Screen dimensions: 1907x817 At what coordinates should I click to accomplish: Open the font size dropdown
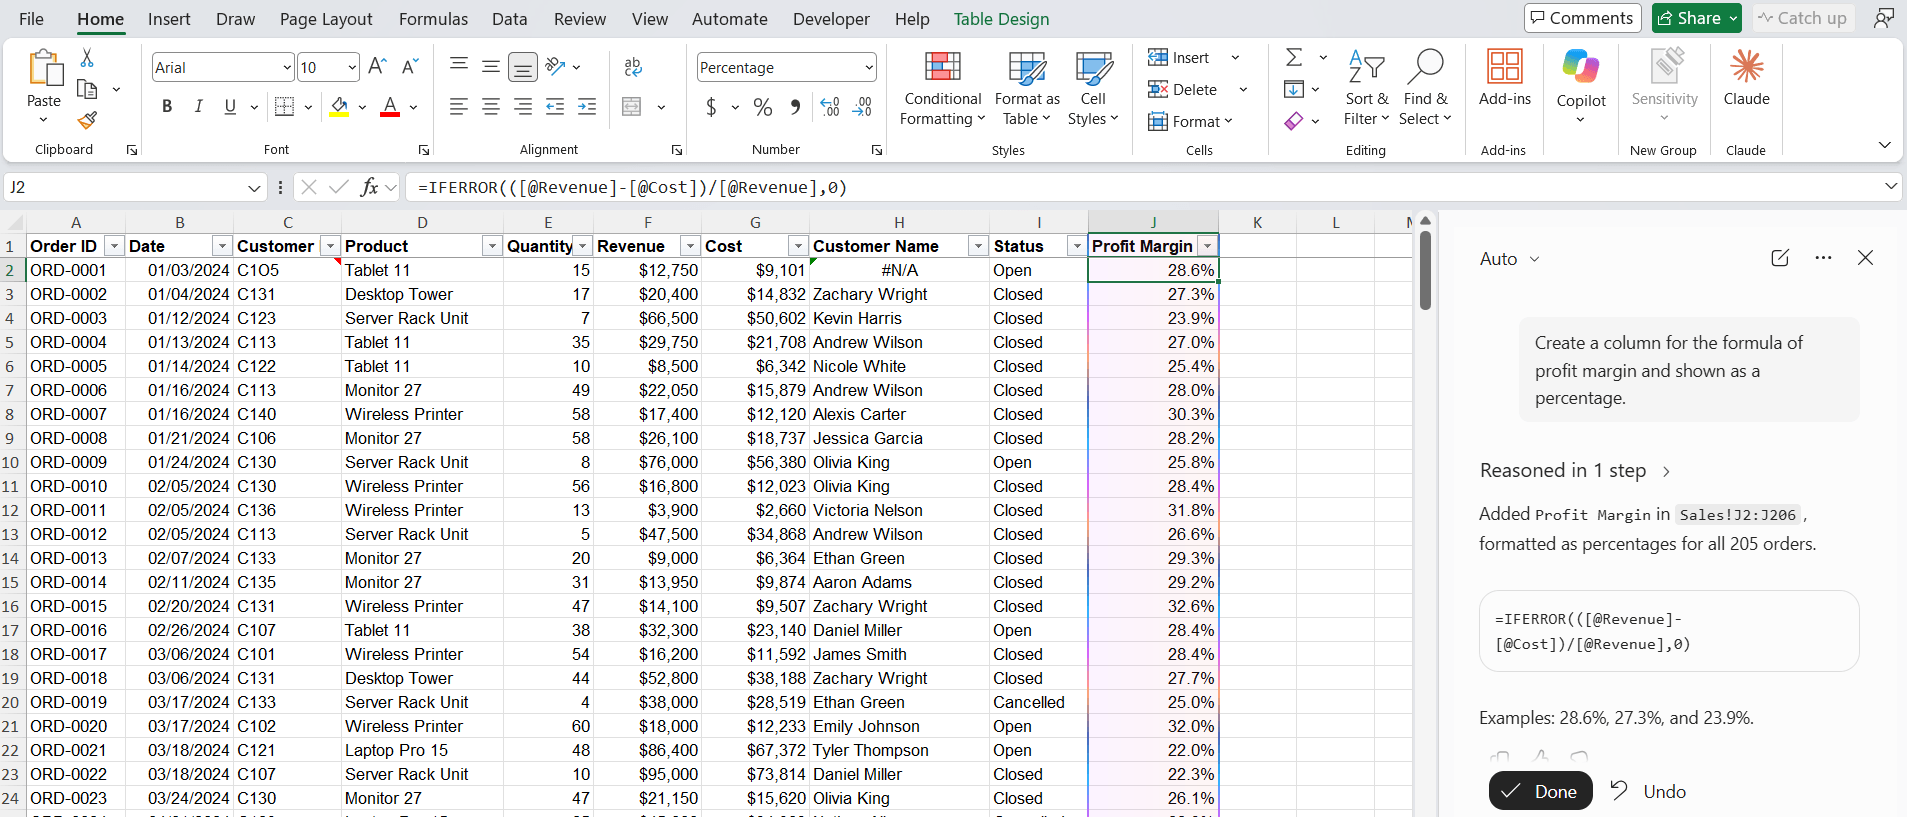352,67
